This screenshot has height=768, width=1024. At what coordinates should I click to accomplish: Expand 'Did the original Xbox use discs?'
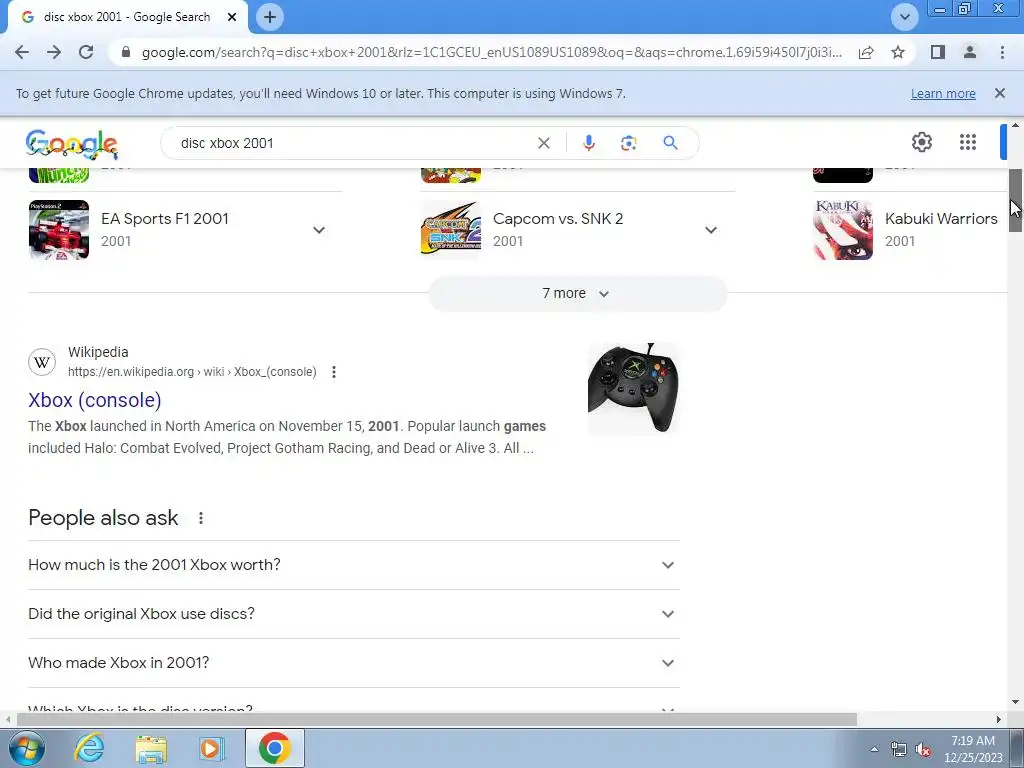click(x=353, y=614)
